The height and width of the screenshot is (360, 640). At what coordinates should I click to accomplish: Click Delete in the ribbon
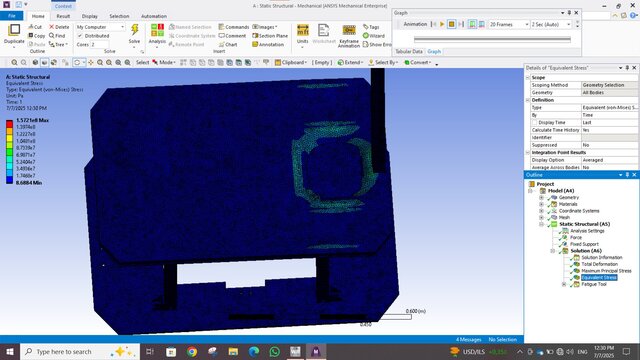coord(59,27)
